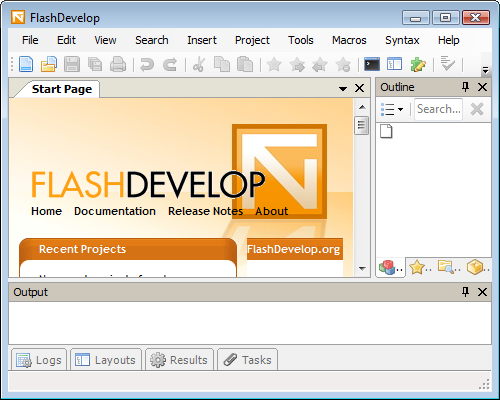Open the Help menu
500x400 pixels.
[x=449, y=40]
